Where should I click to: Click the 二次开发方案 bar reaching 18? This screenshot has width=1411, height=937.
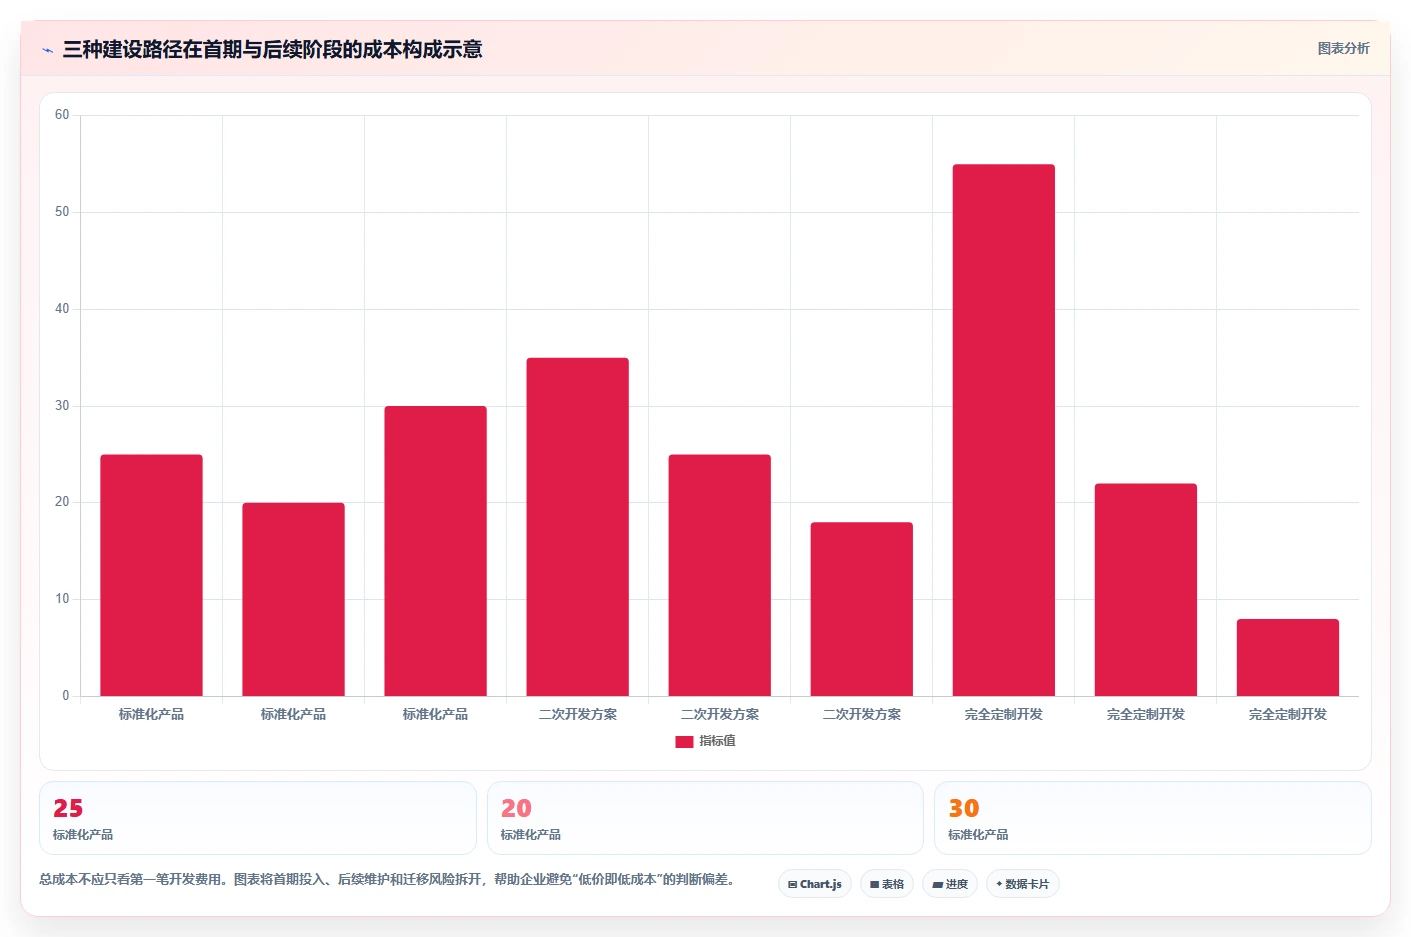pos(861,609)
